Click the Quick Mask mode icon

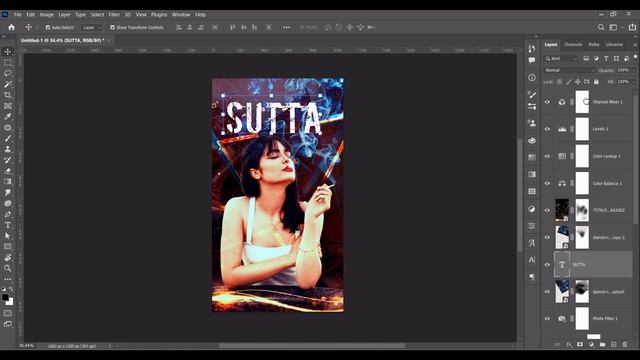pyautogui.click(x=8, y=313)
